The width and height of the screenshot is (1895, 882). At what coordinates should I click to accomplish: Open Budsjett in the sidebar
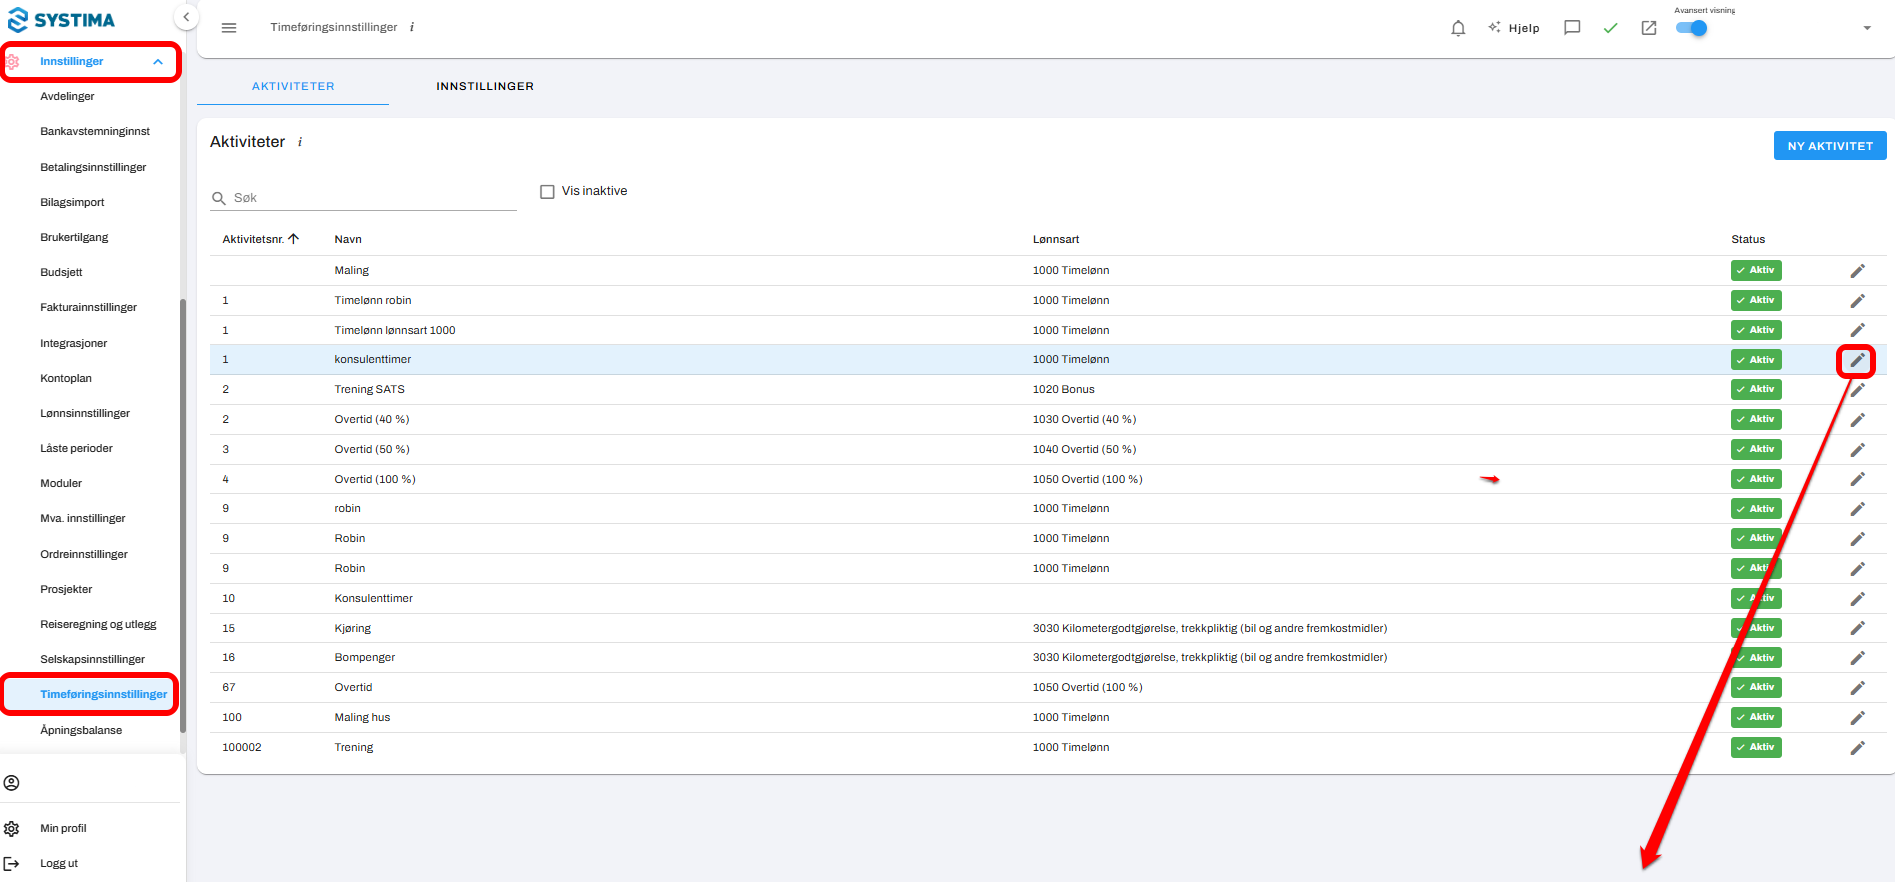(x=61, y=272)
